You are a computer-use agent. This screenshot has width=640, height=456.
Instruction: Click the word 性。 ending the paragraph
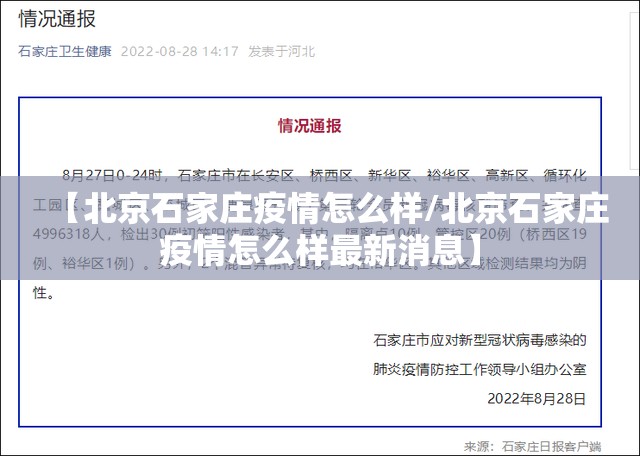pyautogui.click(x=46, y=294)
